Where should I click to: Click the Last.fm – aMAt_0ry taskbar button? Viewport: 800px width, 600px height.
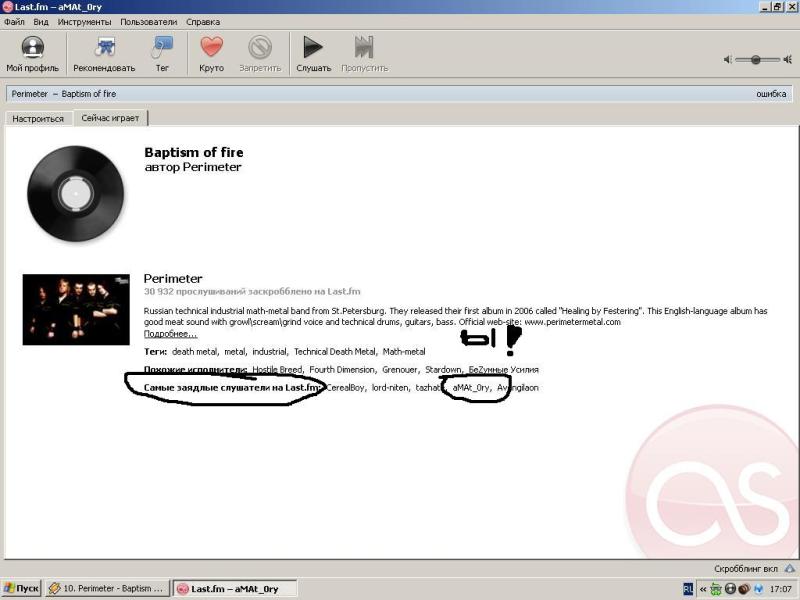coord(235,589)
